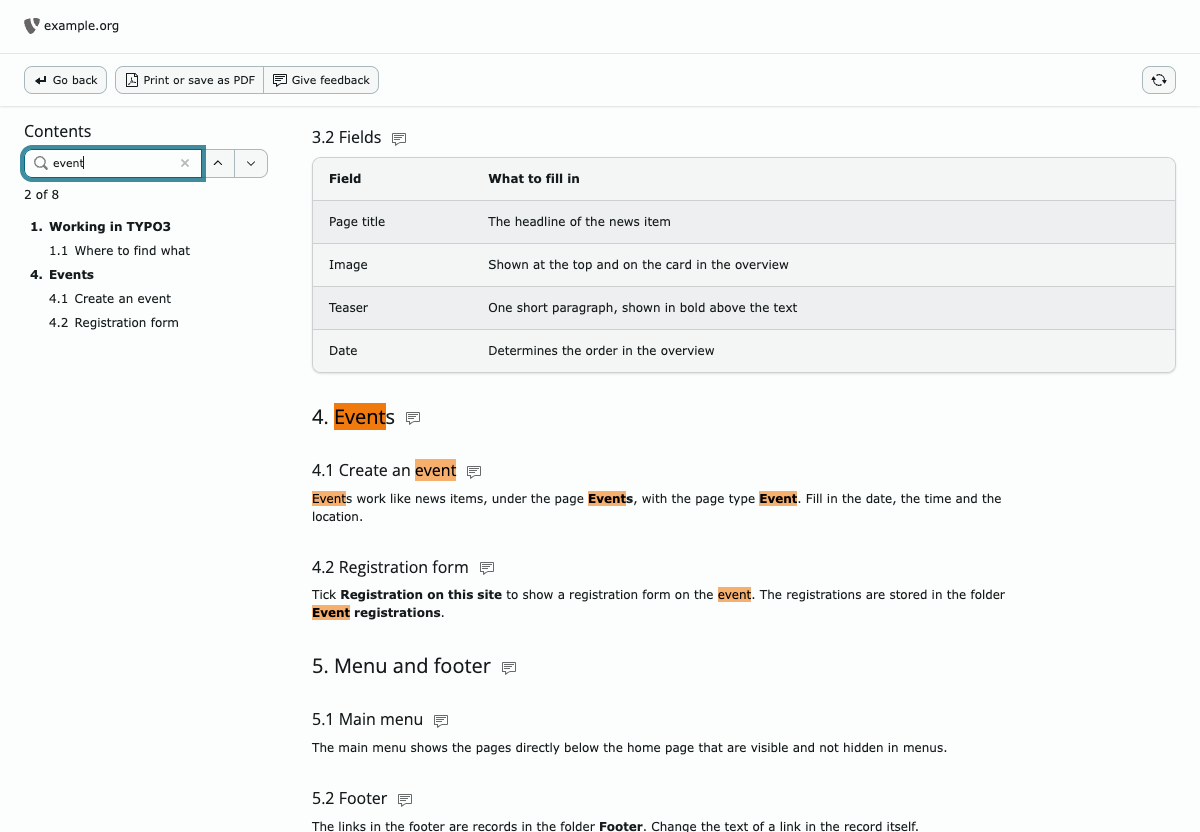
Task: Click the "example.org" site name
Action: [x=81, y=26]
